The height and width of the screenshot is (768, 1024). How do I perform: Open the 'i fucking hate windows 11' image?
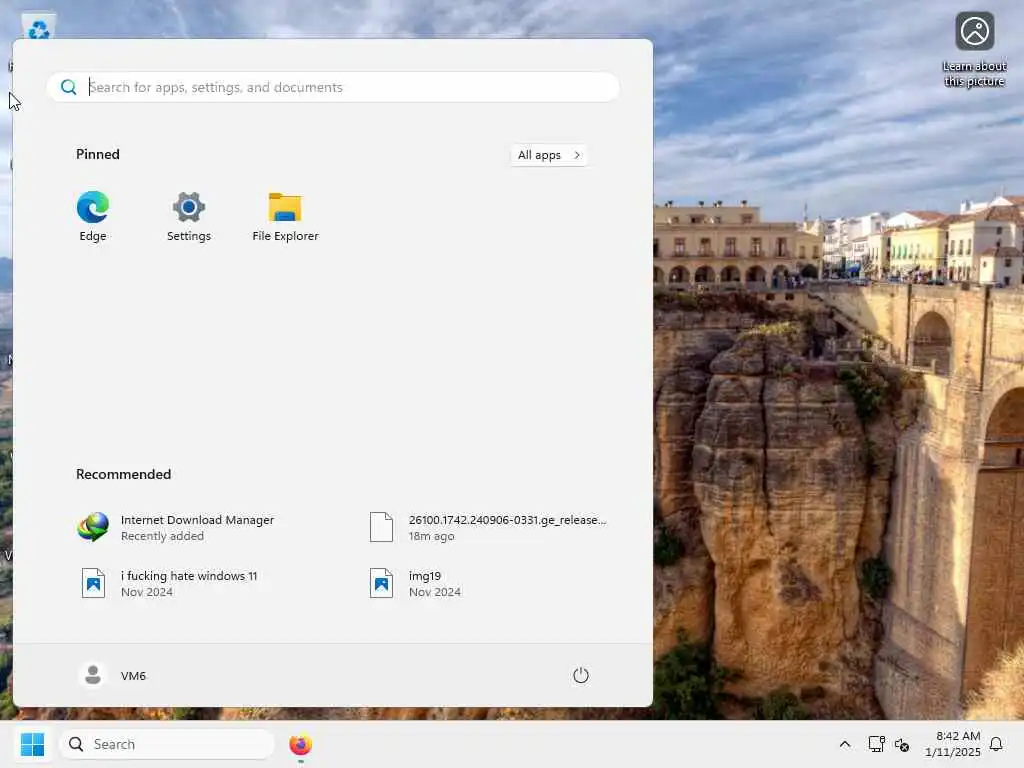(x=170, y=584)
